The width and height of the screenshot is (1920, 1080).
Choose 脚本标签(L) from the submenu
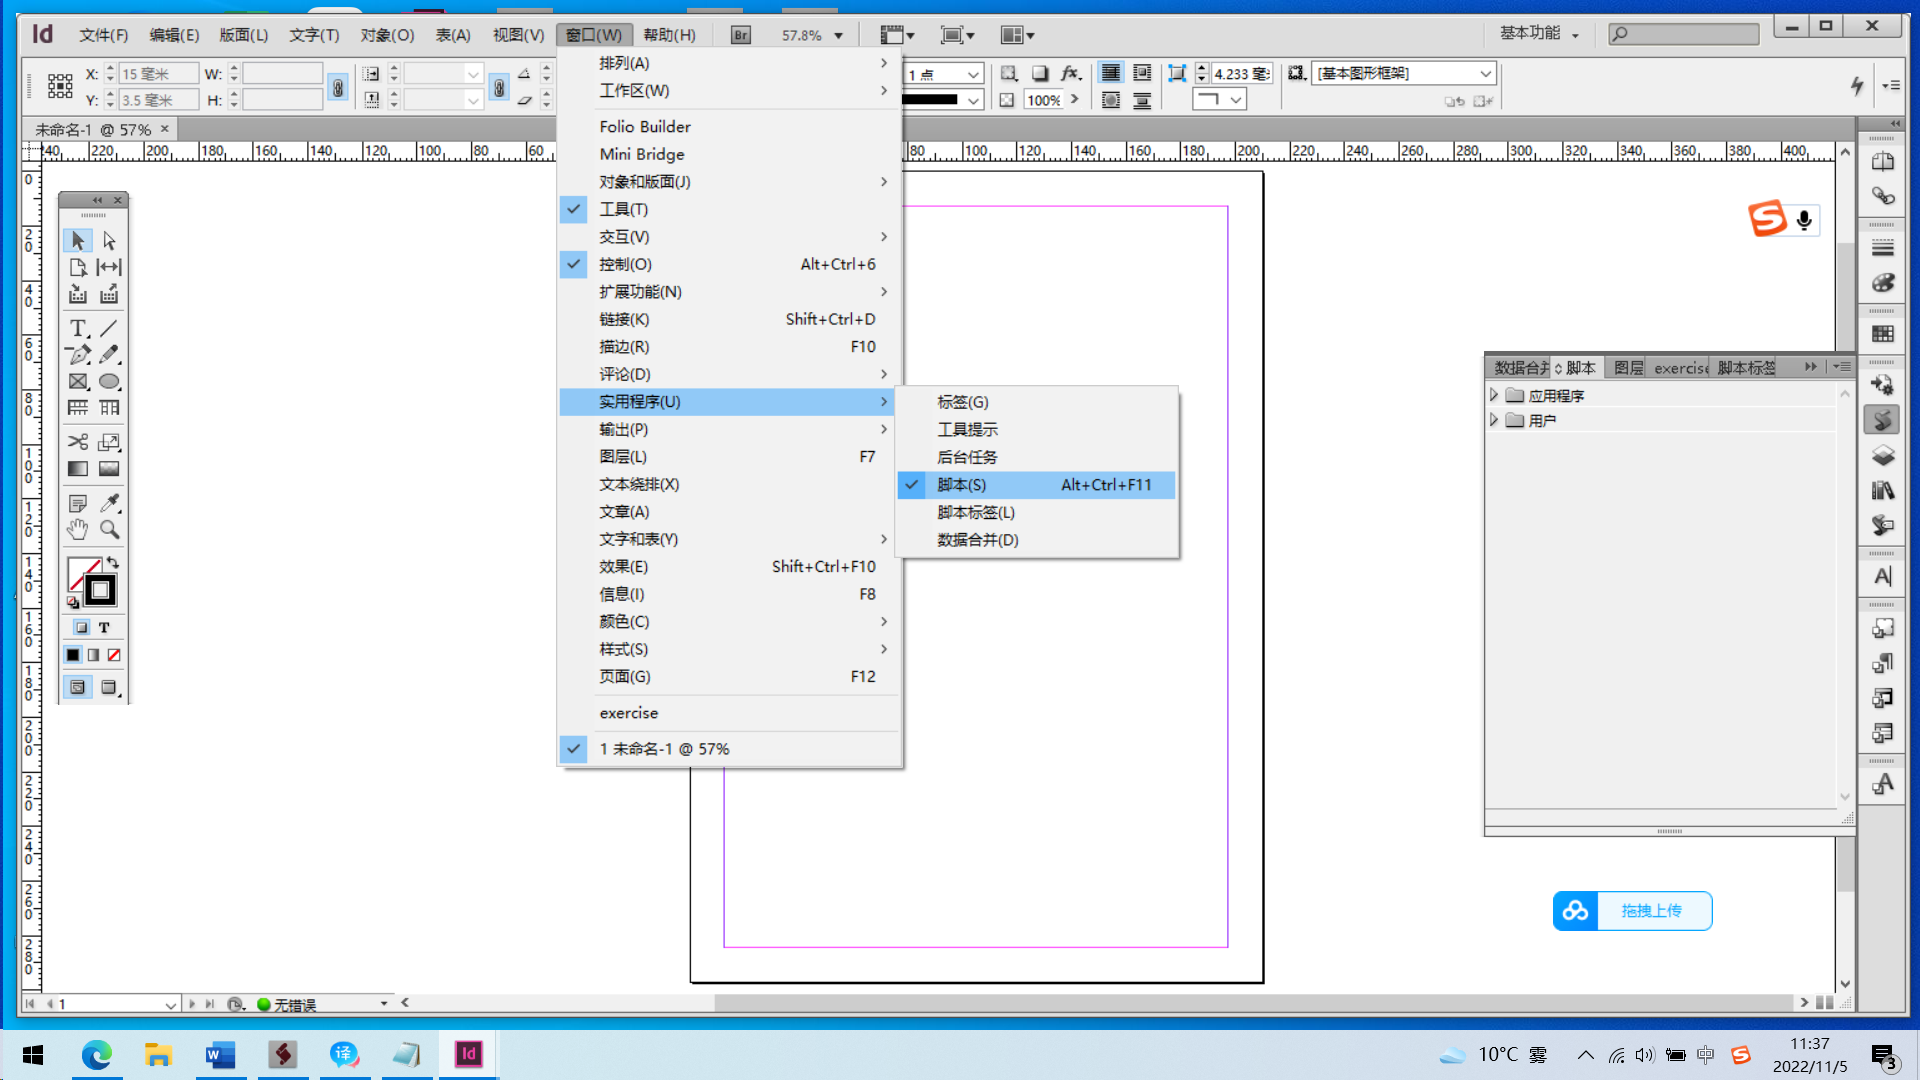tap(1036, 512)
